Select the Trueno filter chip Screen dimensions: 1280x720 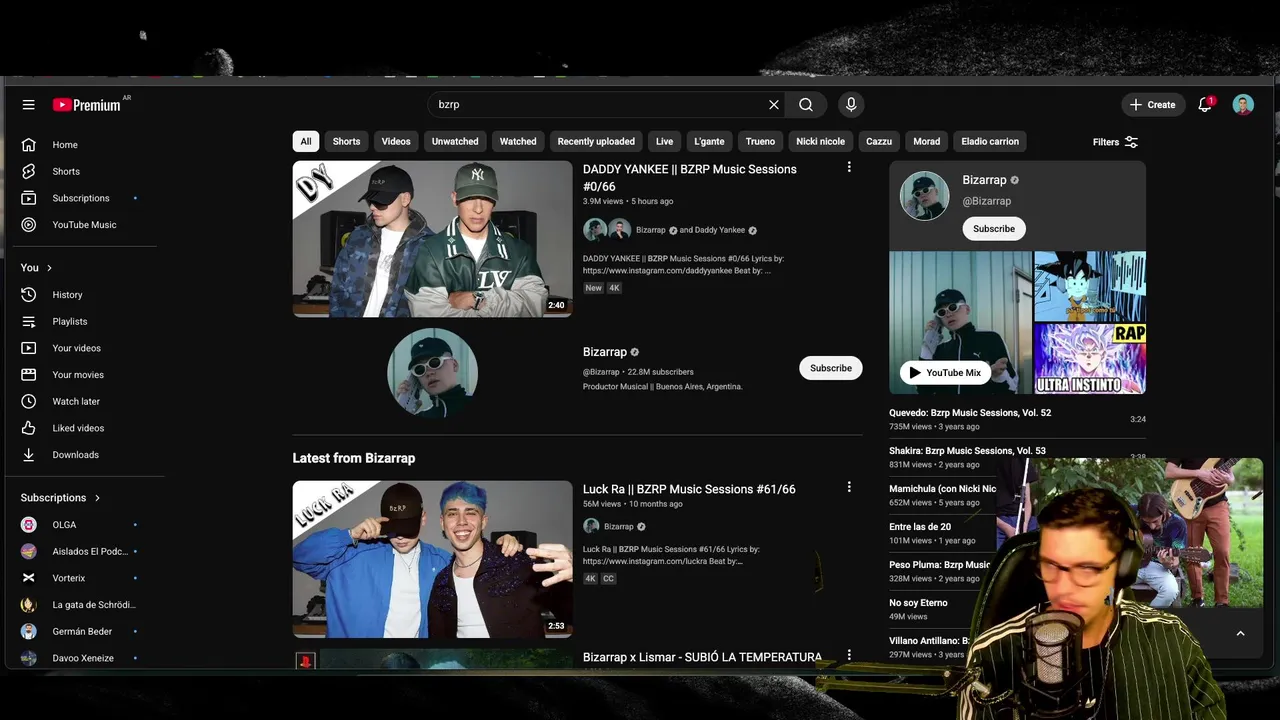pyautogui.click(x=760, y=141)
